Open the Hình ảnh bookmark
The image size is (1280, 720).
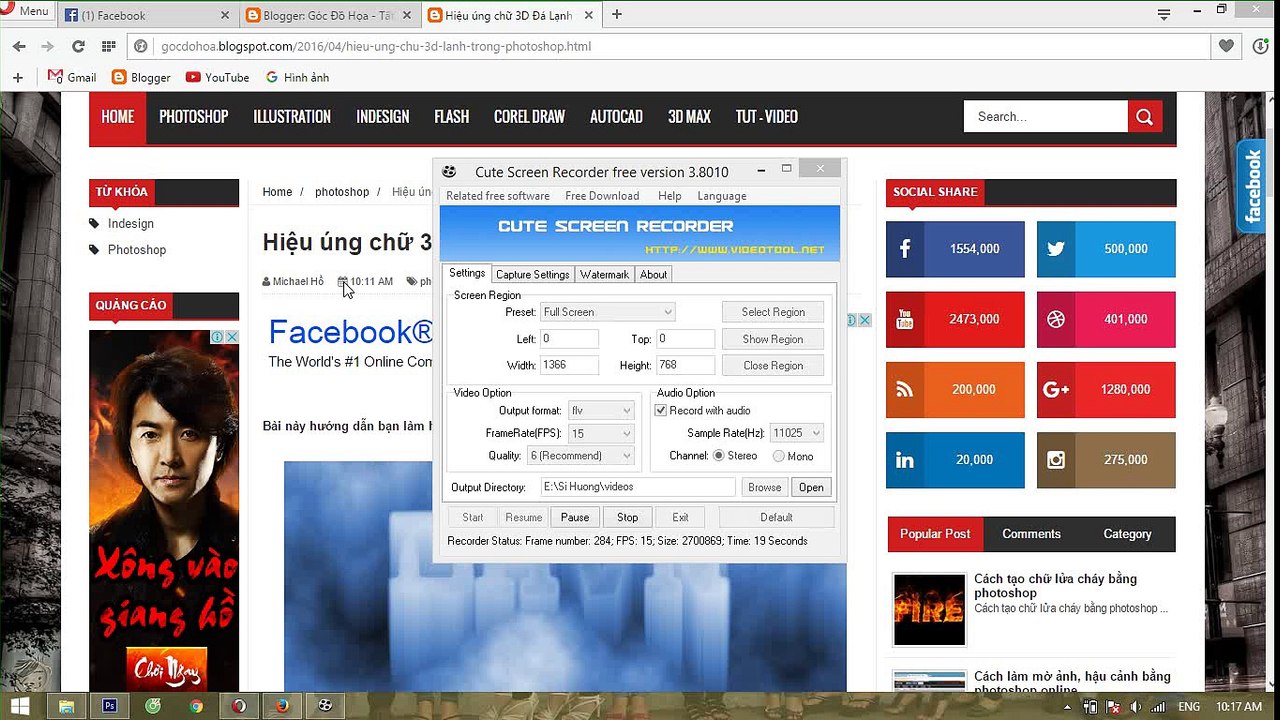click(x=297, y=77)
